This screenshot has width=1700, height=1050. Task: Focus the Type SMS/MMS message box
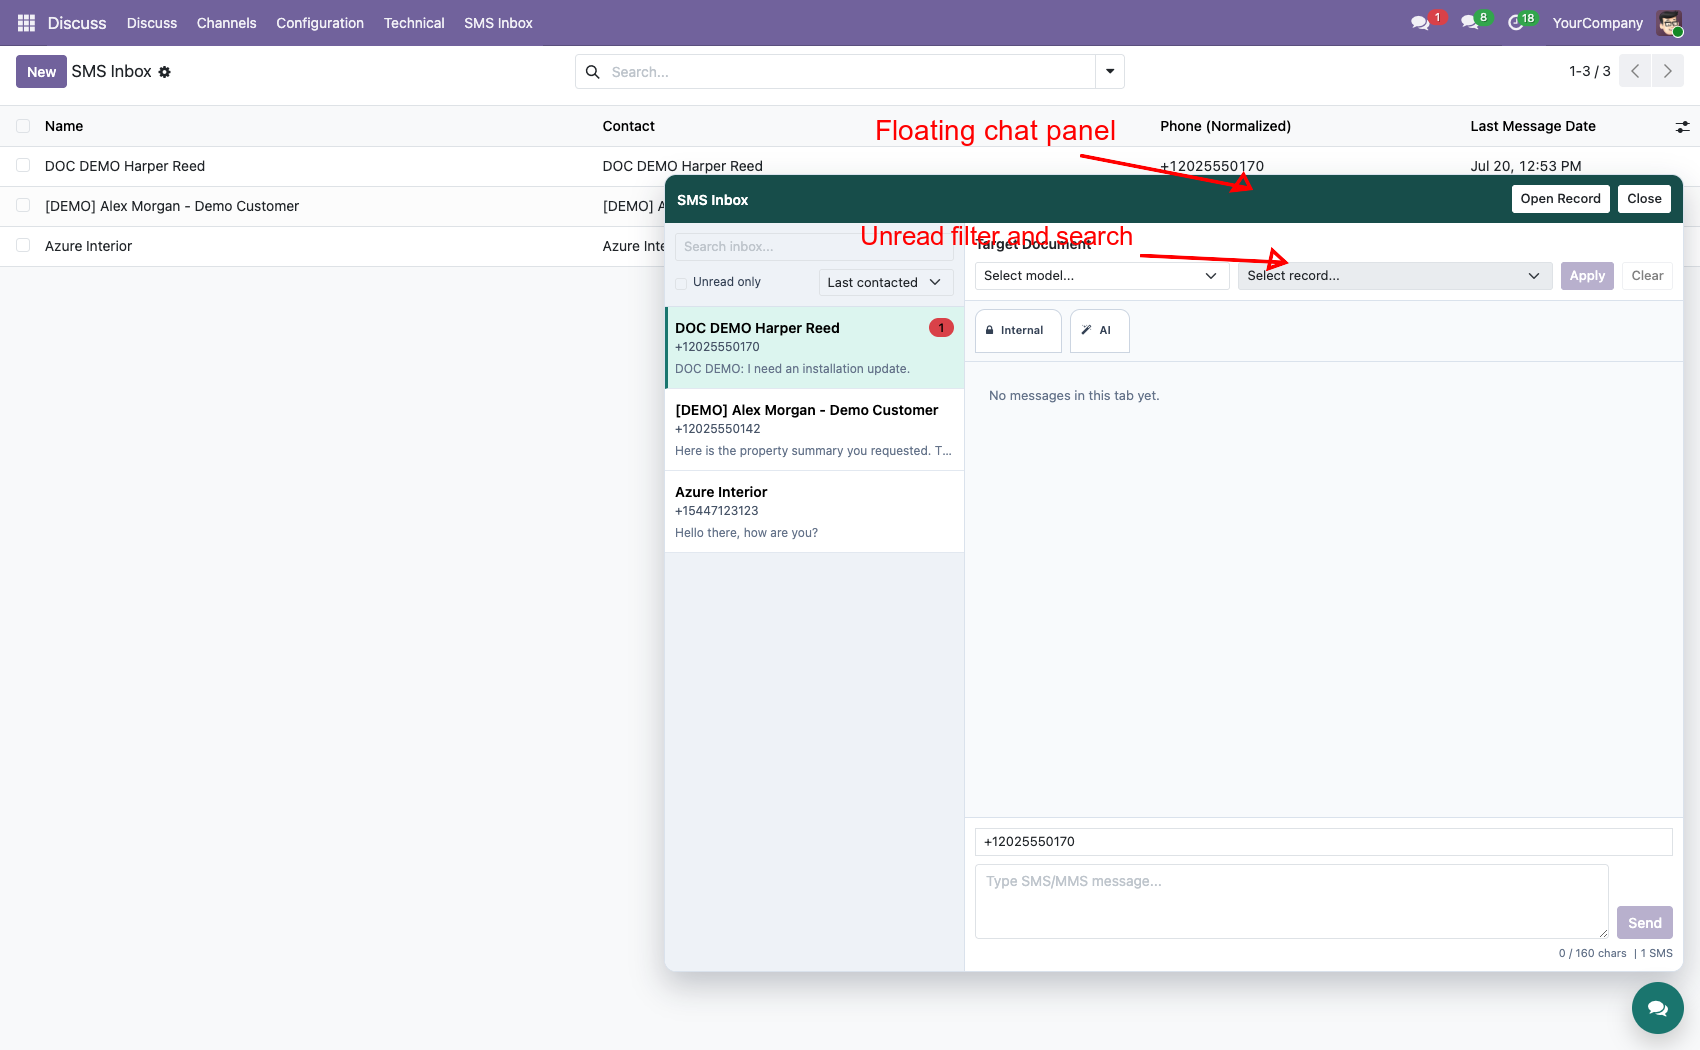[1291, 901]
